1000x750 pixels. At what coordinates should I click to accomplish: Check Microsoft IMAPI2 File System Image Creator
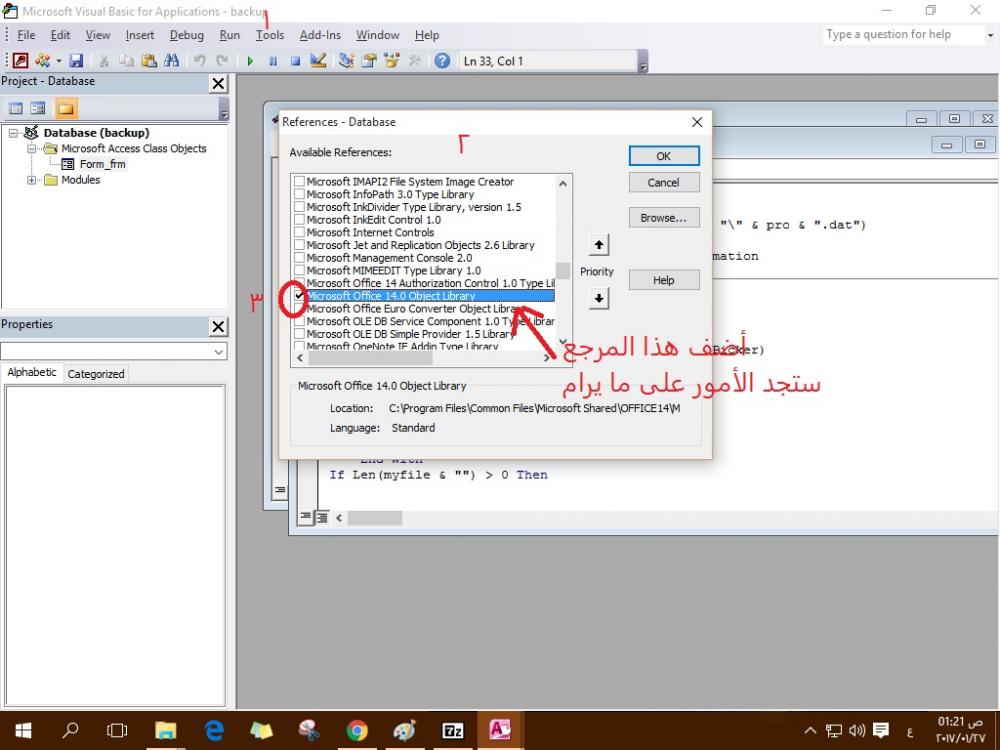coord(299,182)
